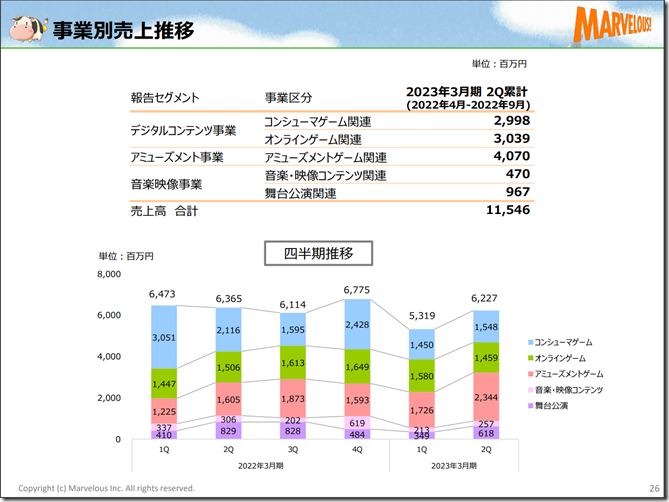Click the Marvelous Inc. copyright footer text
Viewport: 669px width, 502px height.
(106, 488)
